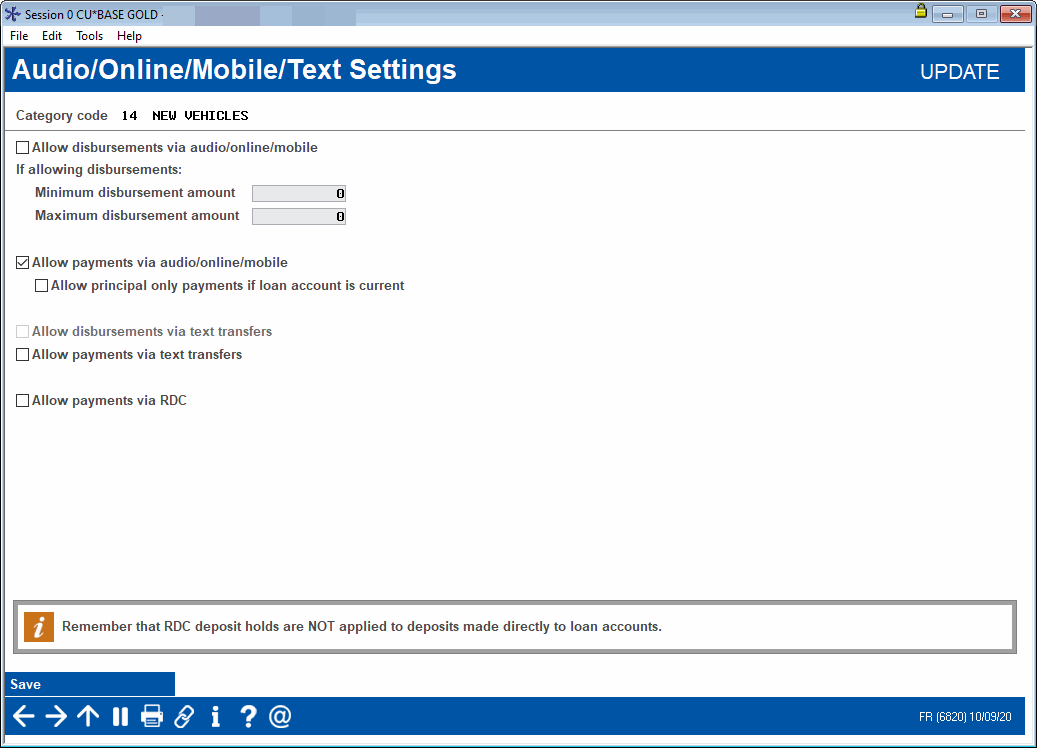Screen dimensions: 1037x748
Task: Click the If allowing disbursements label
Action: pos(99,169)
